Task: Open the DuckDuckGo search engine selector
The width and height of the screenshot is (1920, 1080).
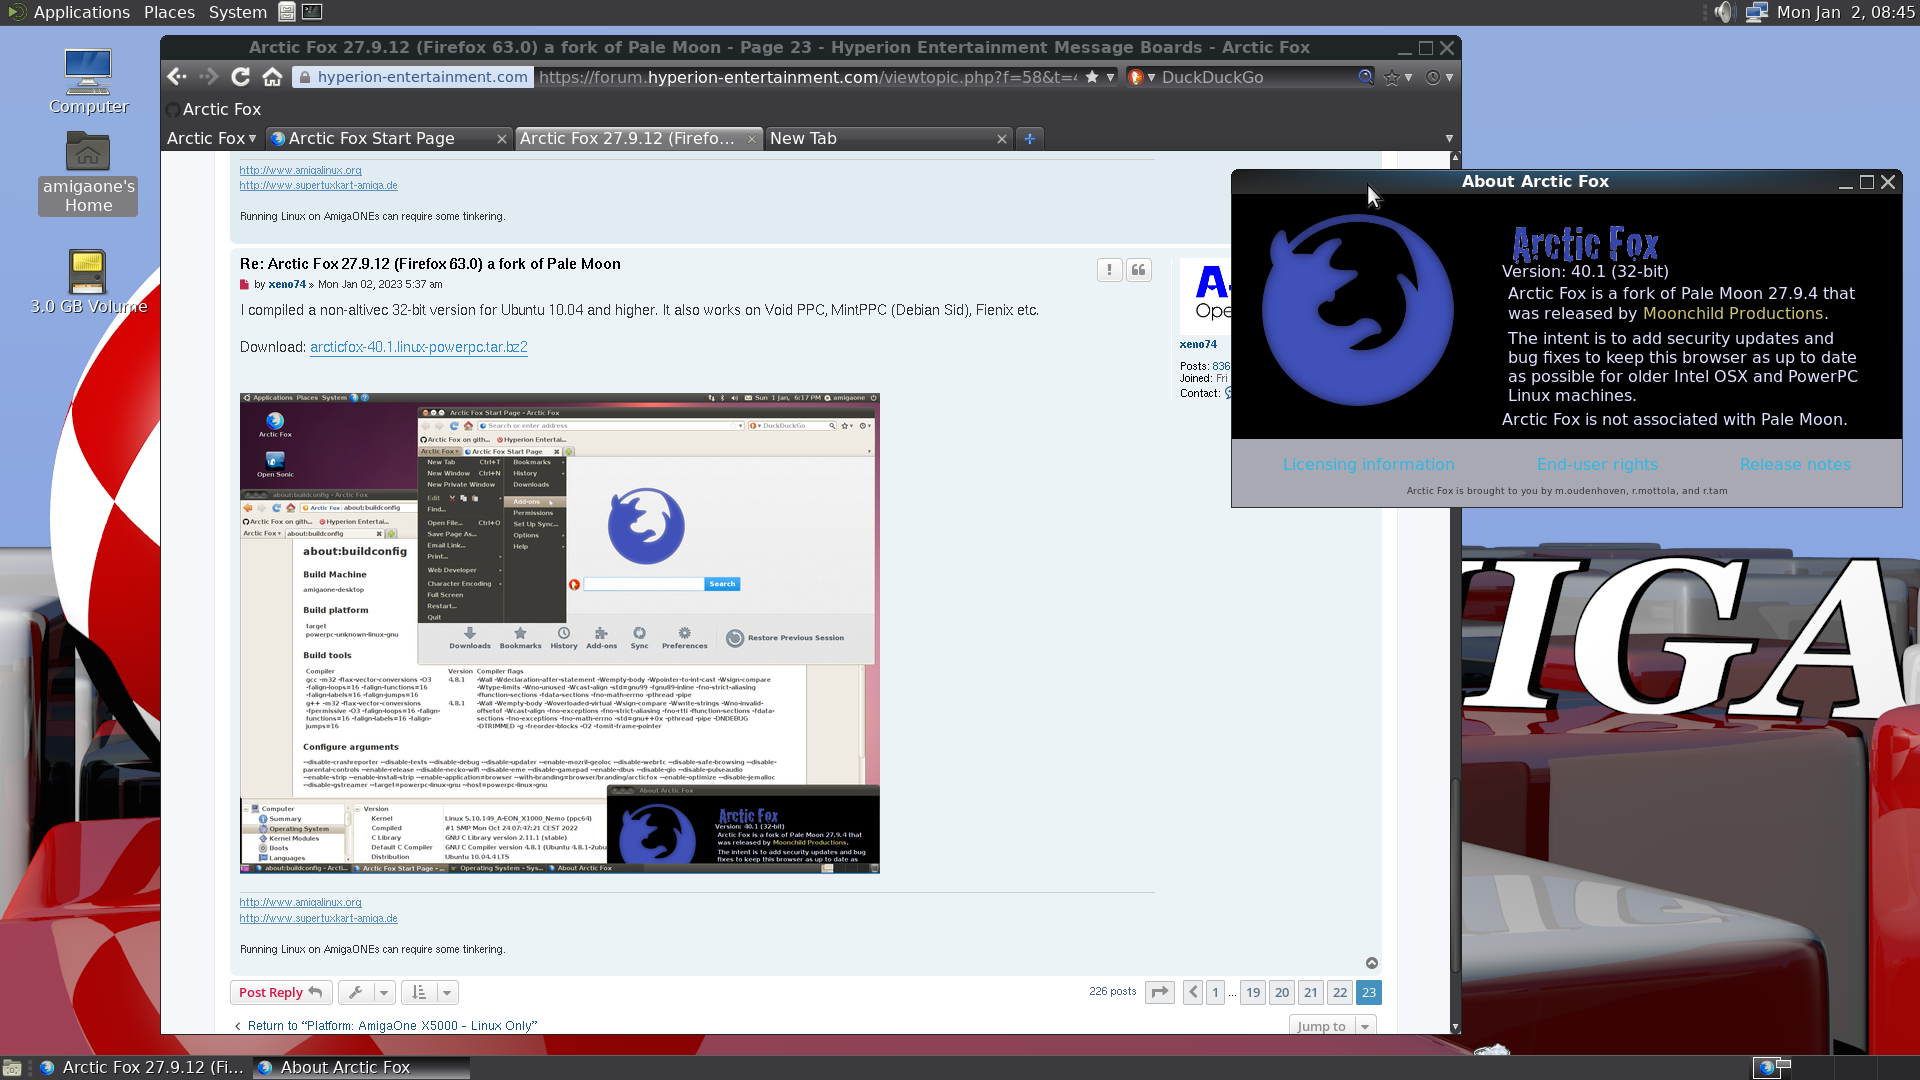Action: click(1141, 77)
